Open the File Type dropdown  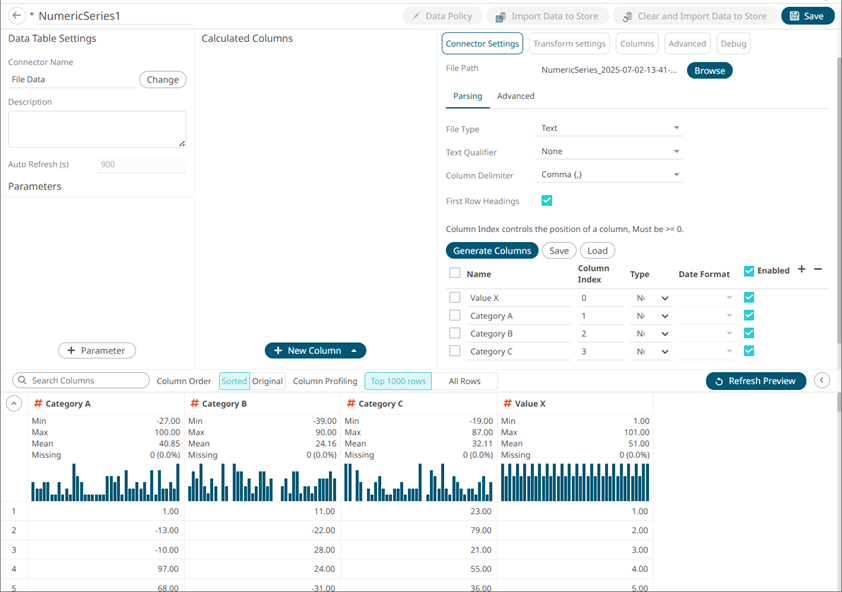(610, 128)
